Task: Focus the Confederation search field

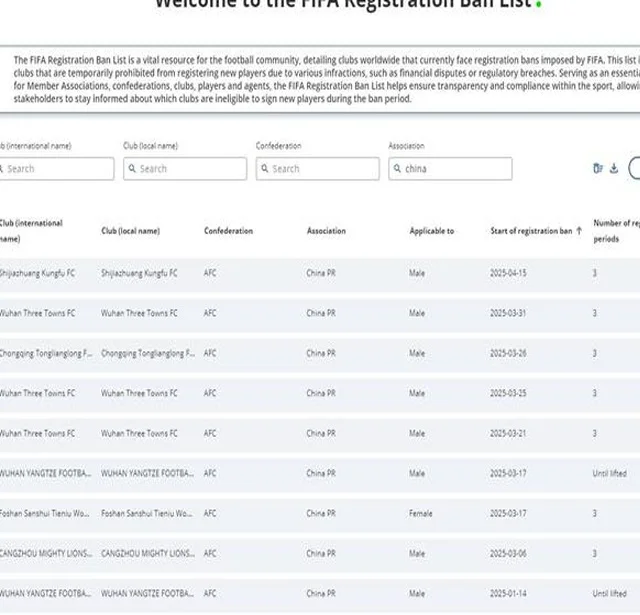Action: click(318, 169)
